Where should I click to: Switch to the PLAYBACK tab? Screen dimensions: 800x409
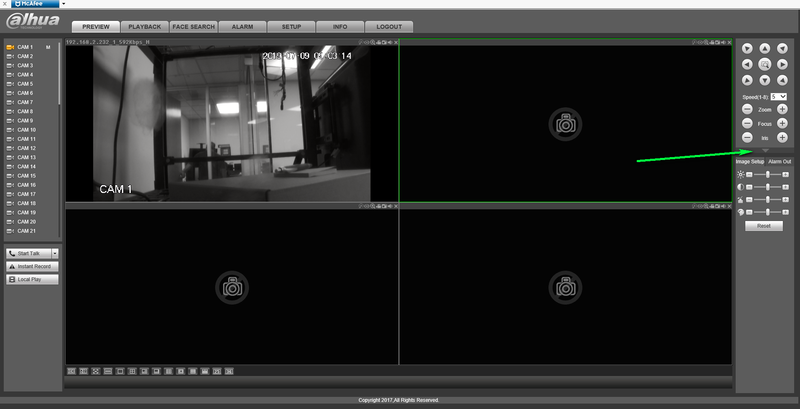tap(144, 27)
